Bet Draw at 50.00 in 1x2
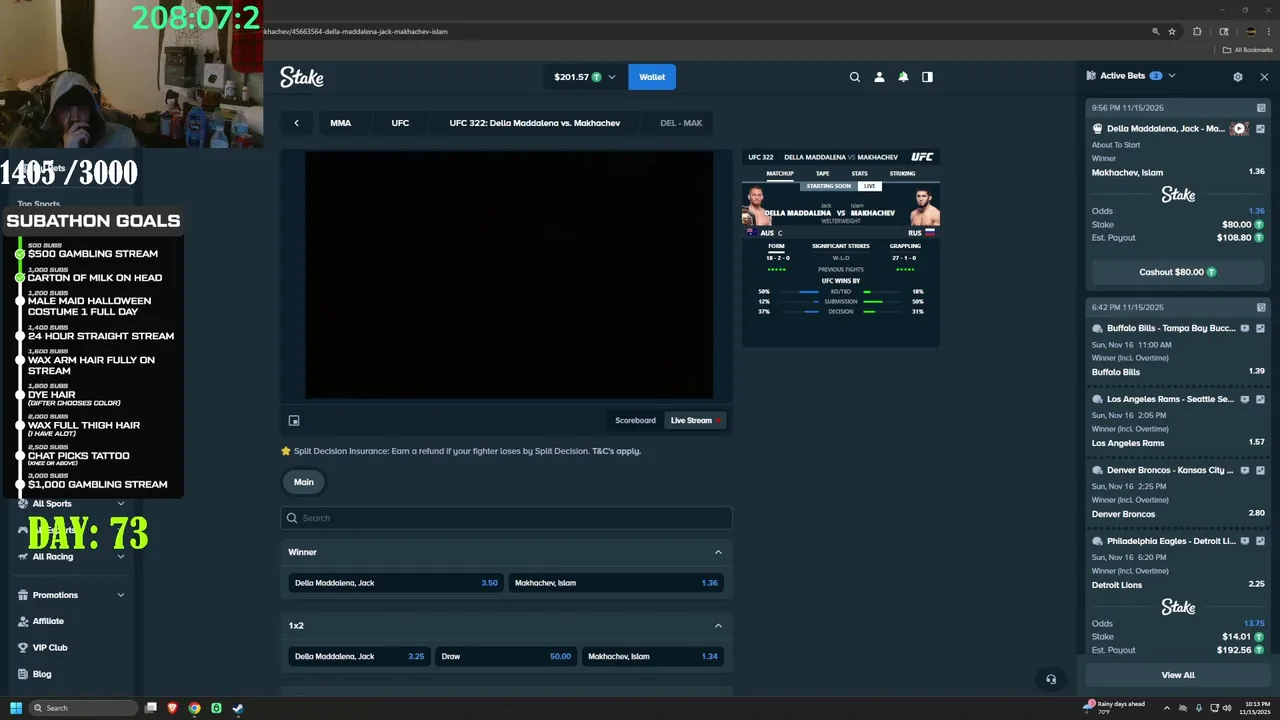This screenshot has width=1280, height=720. point(506,657)
